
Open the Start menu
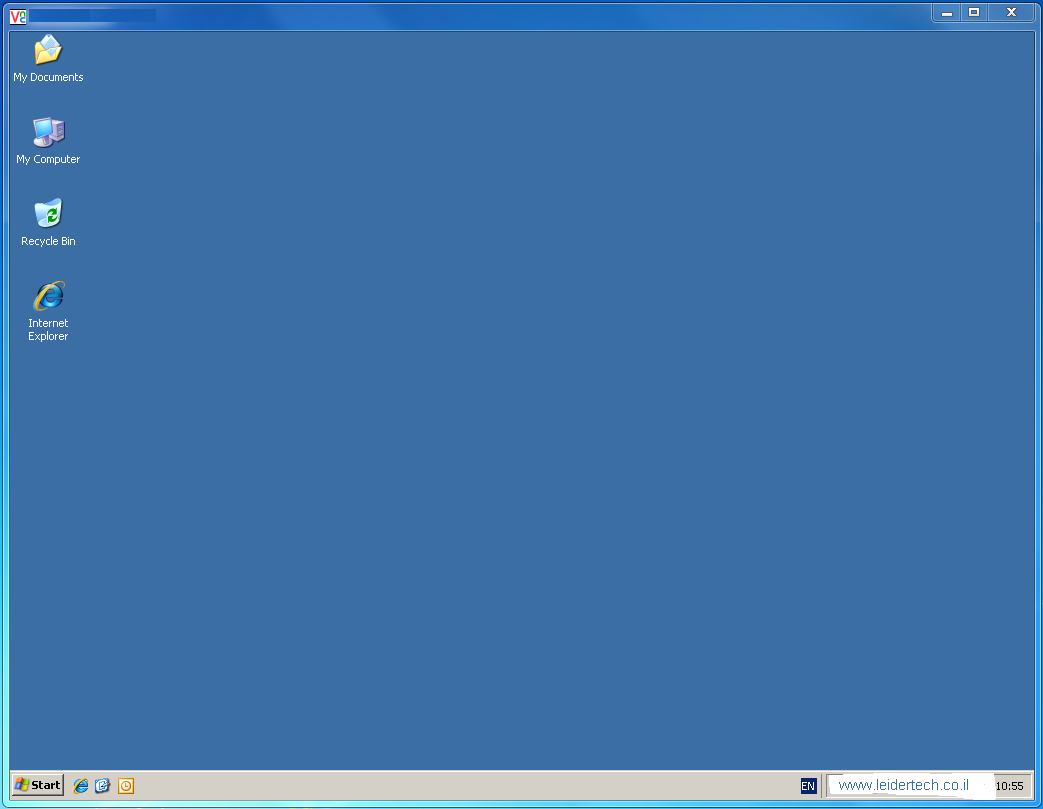coord(38,785)
